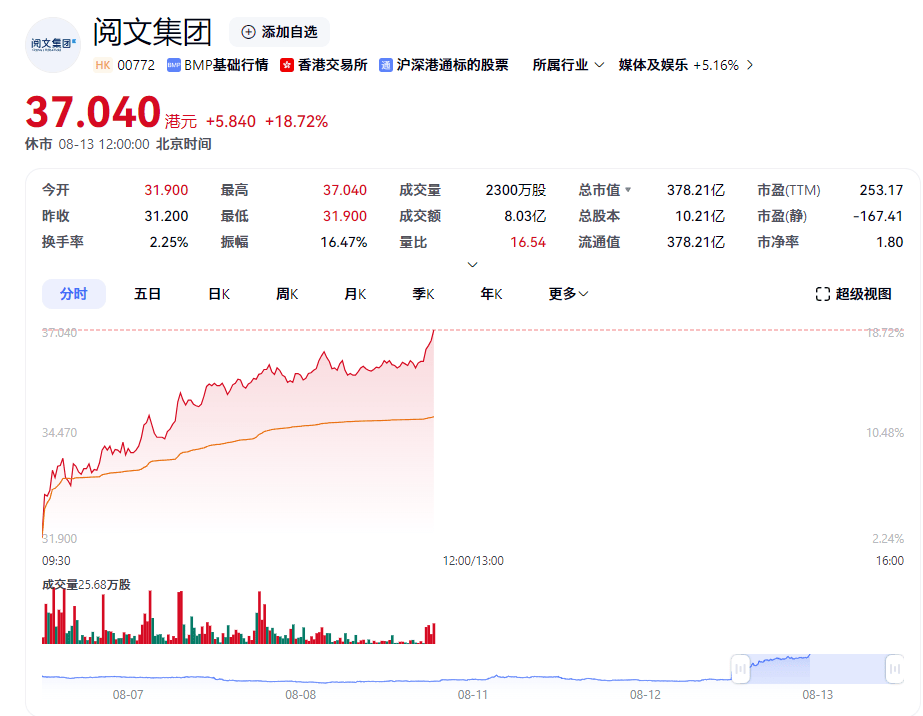Open the 总市值 dropdown triangle
Image resolution: width=923 pixels, height=716 pixels.
pos(628,190)
